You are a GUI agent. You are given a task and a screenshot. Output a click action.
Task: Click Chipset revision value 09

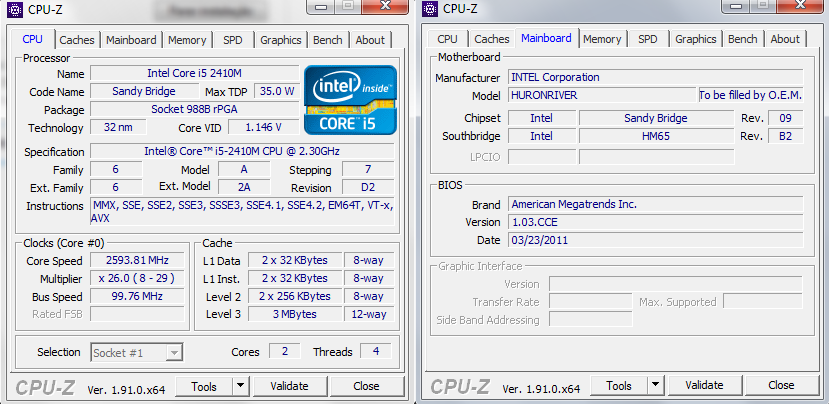pos(786,118)
